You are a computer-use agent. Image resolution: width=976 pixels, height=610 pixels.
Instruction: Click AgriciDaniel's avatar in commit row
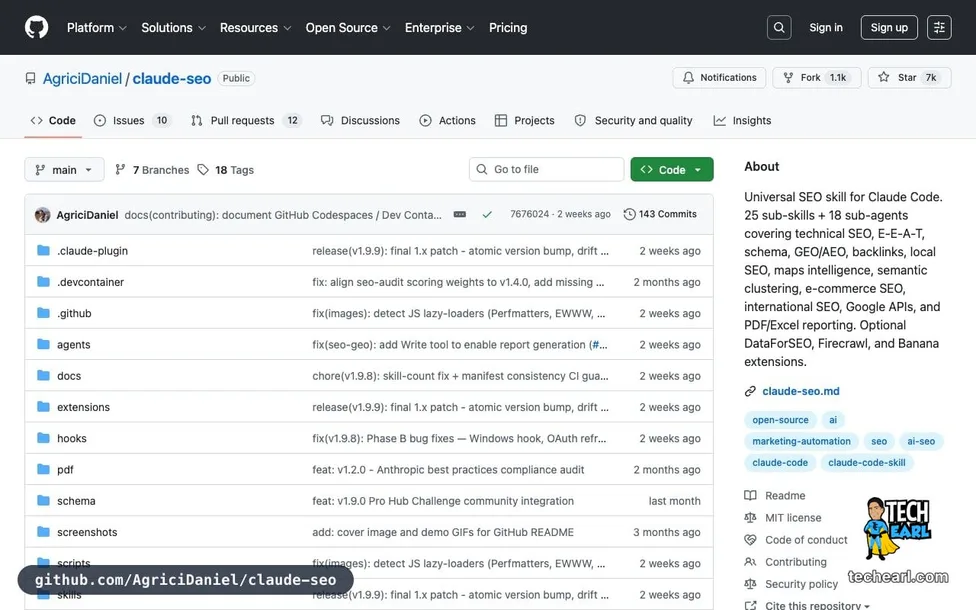click(x=42, y=215)
